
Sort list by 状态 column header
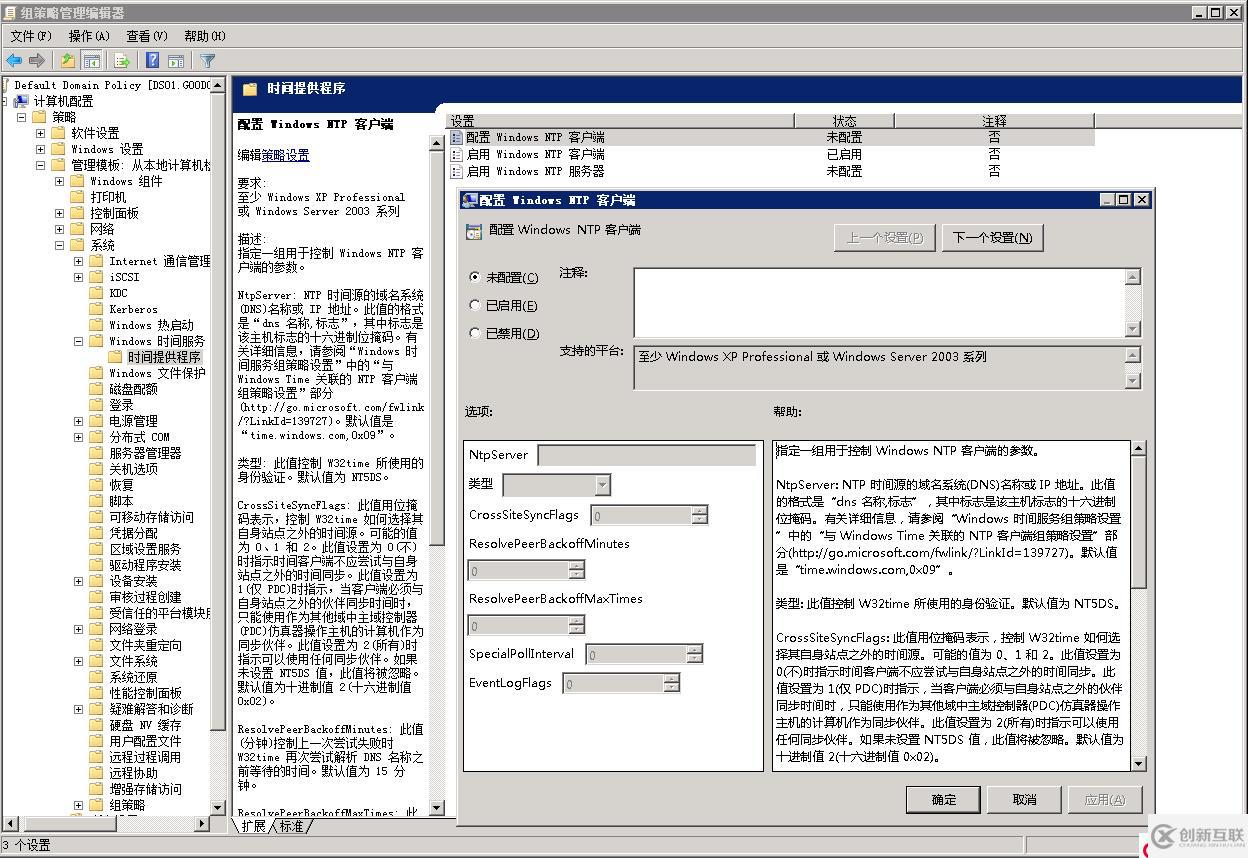click(x=844, y=121)
